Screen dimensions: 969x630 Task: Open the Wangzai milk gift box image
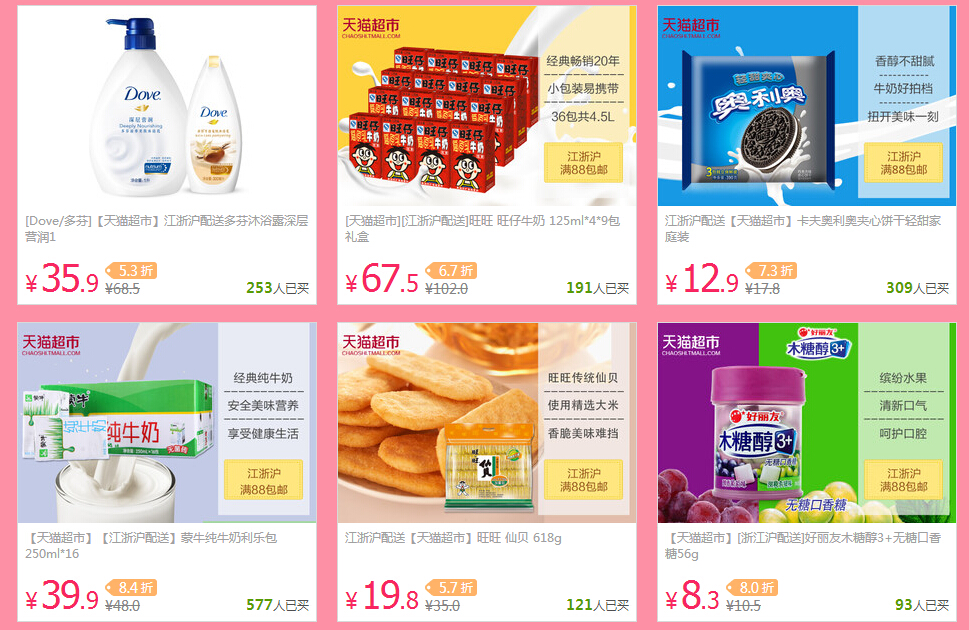point(487,106)
